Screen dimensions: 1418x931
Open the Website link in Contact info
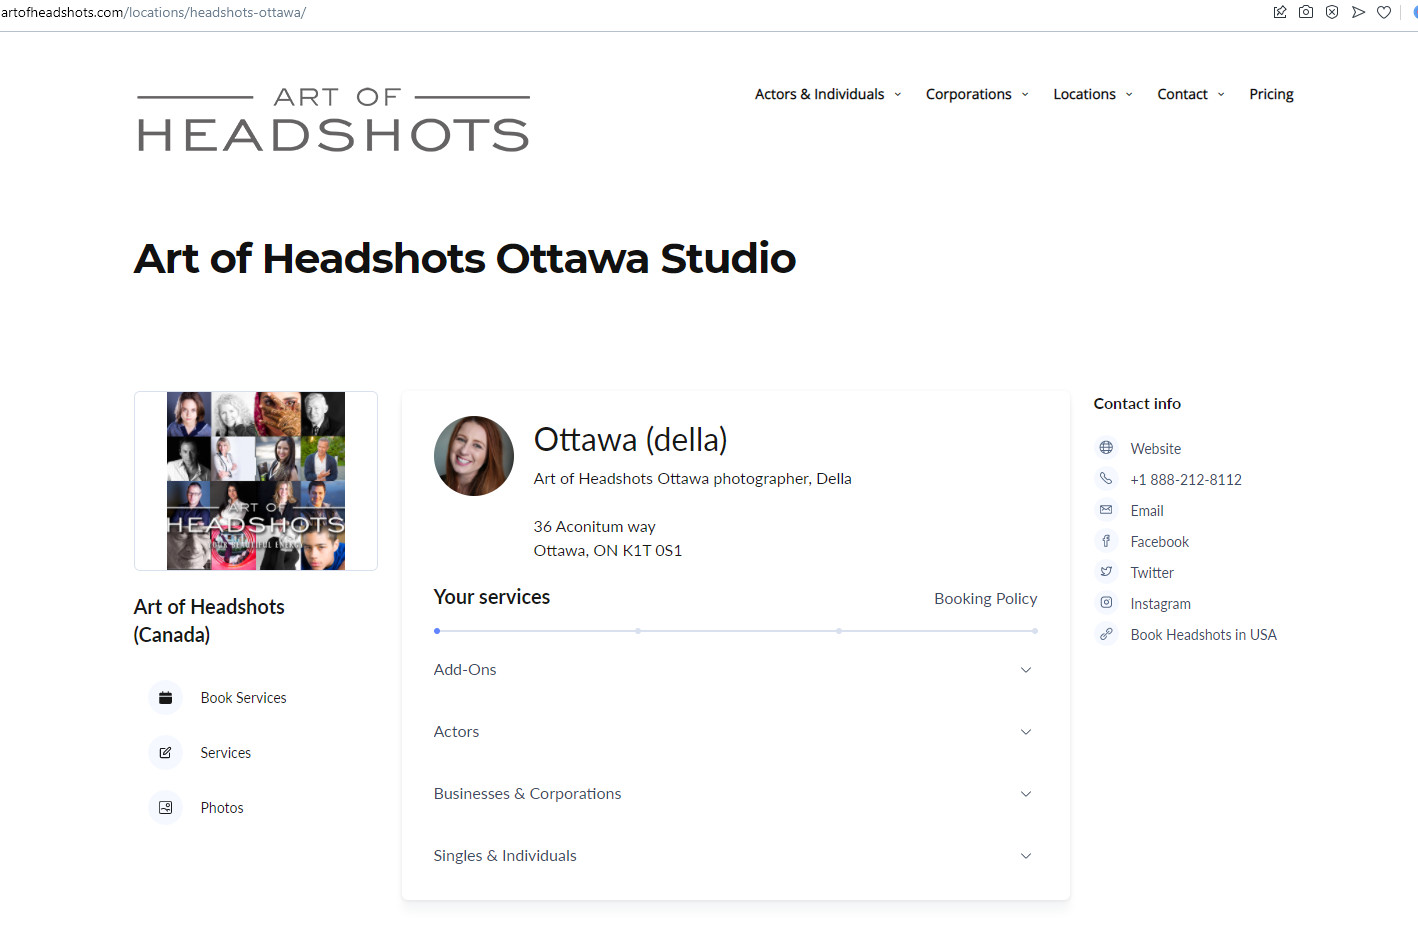tap(1155, 449)
